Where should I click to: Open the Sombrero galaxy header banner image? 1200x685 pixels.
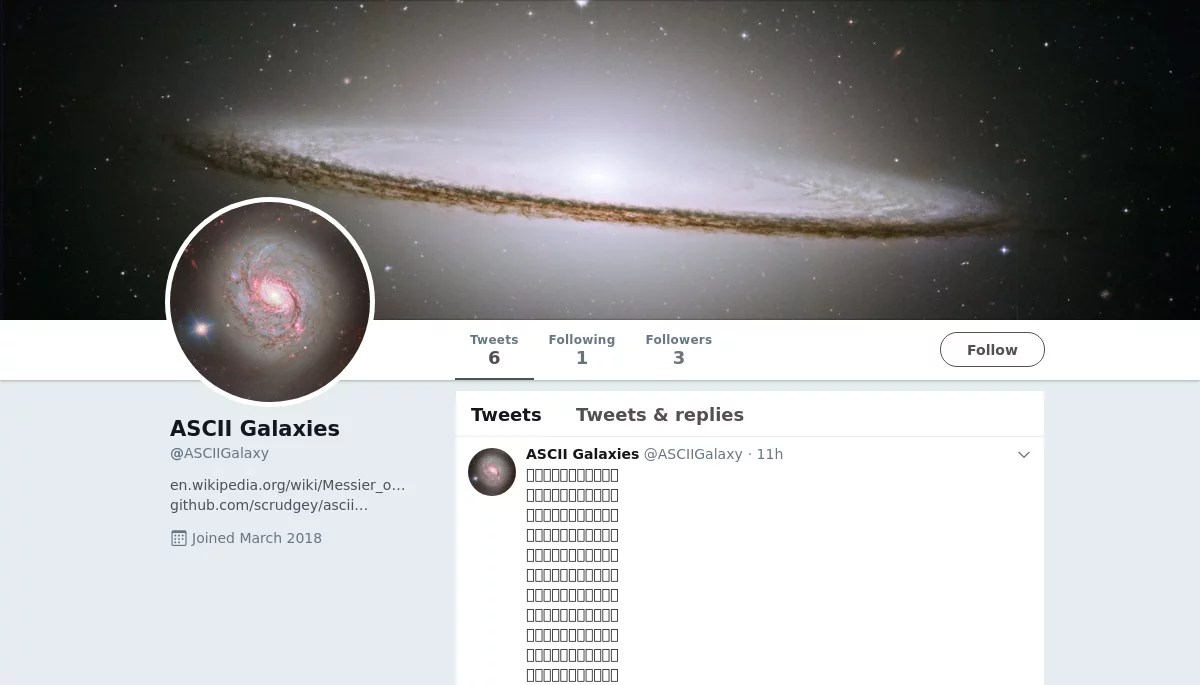coord(600,160)
